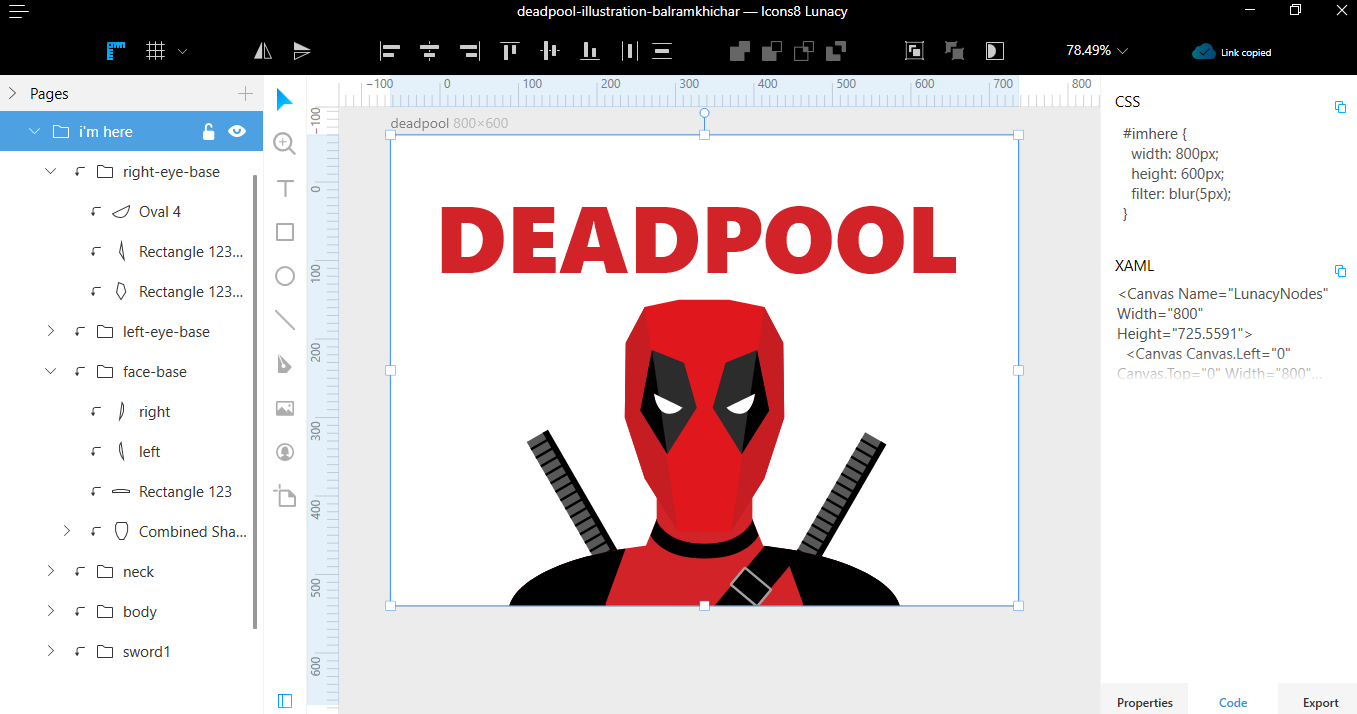Collapse the right-eye-base folder

pyautogui.click(x=51, y=172)
